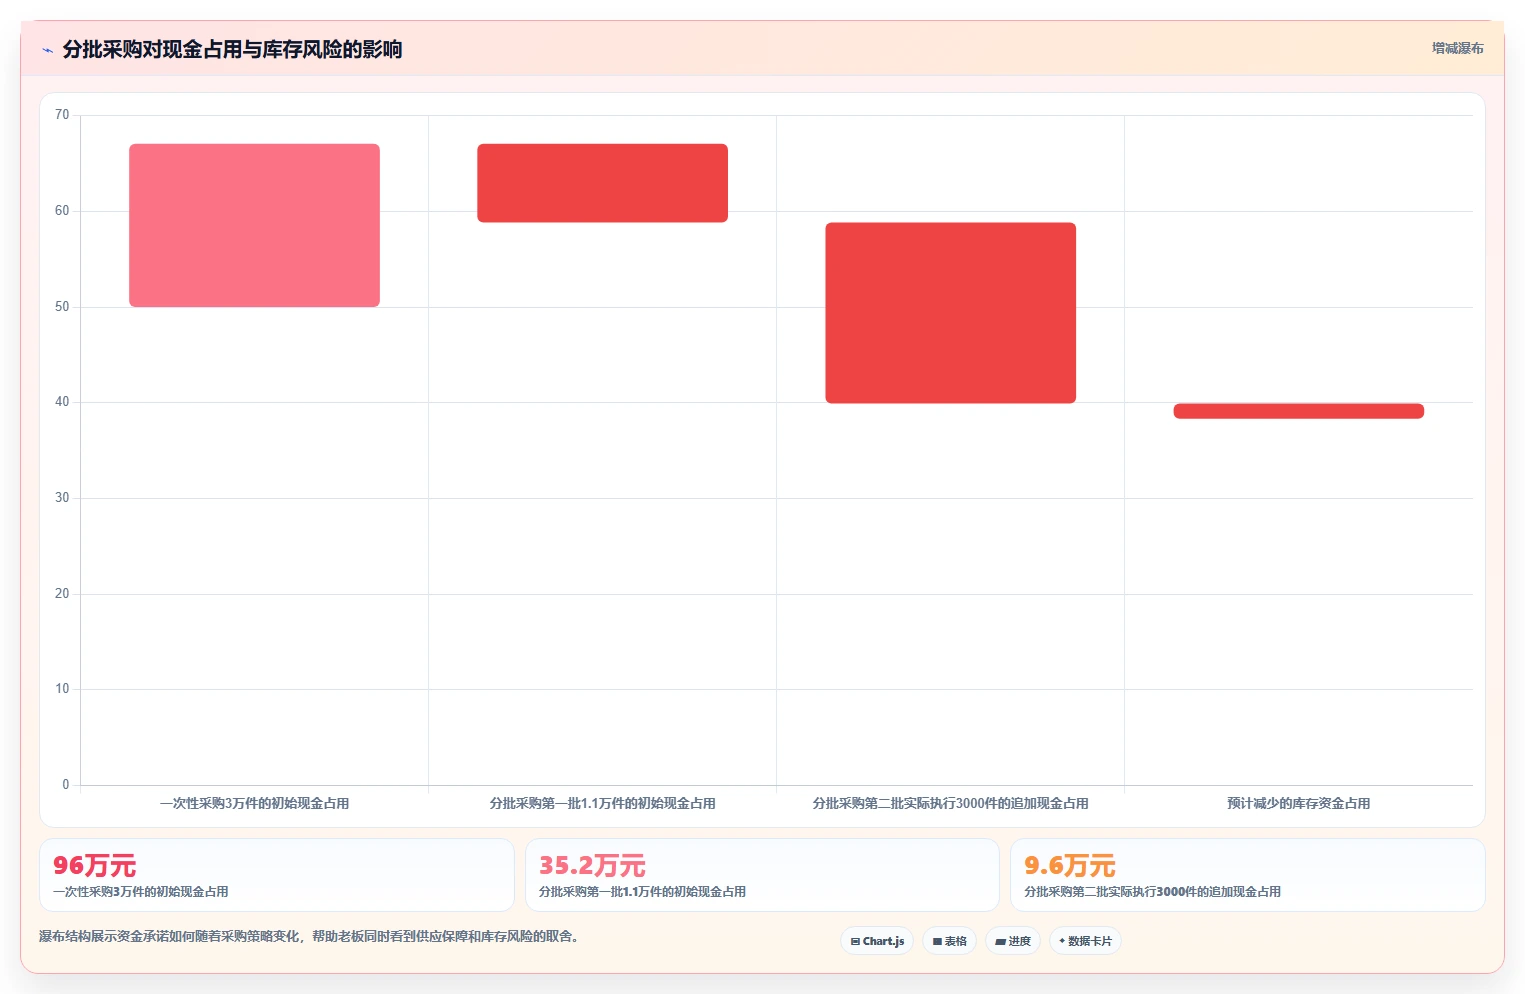
Task: Click the 96万元 card caption 一次性采购3万件的初始现金占用
Action: pos(141,891)
